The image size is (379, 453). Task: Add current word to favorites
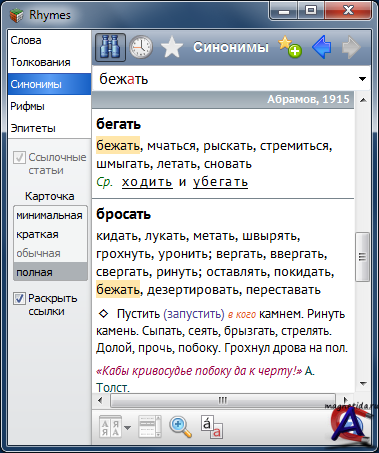[290, 47]
